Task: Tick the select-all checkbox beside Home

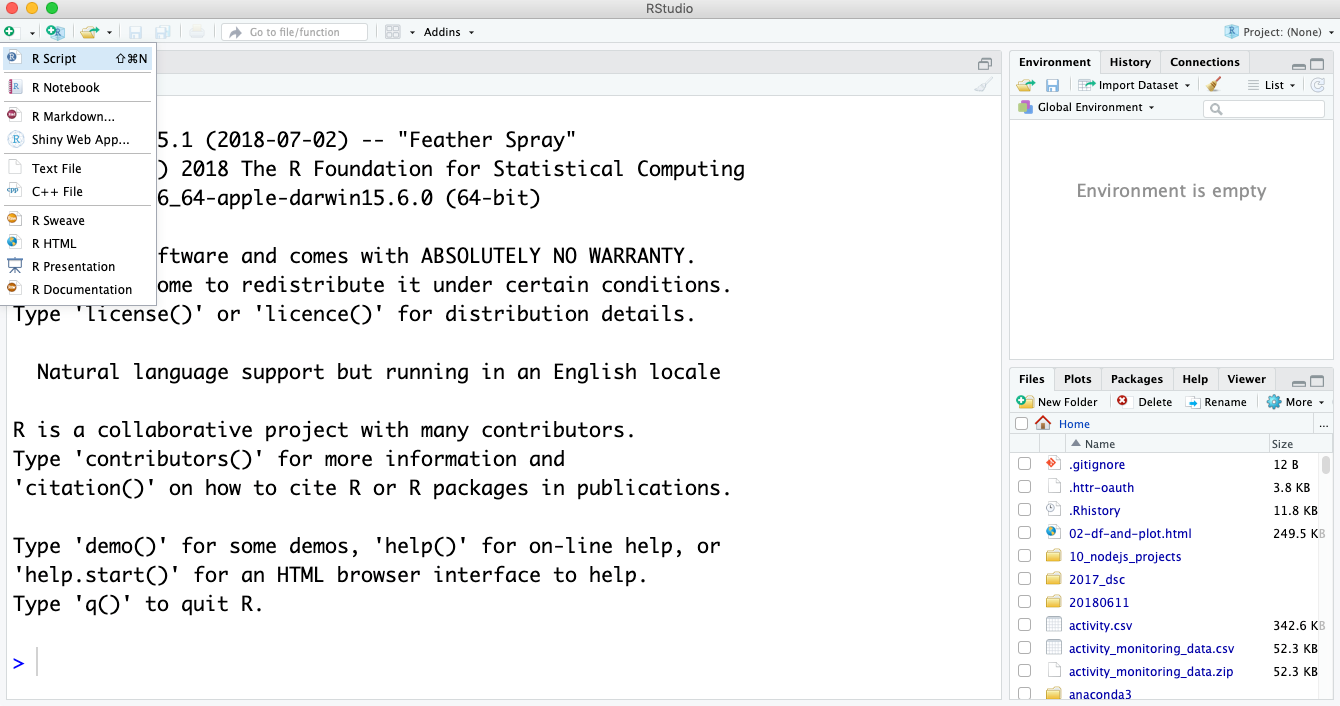Action: point(1022,424)
